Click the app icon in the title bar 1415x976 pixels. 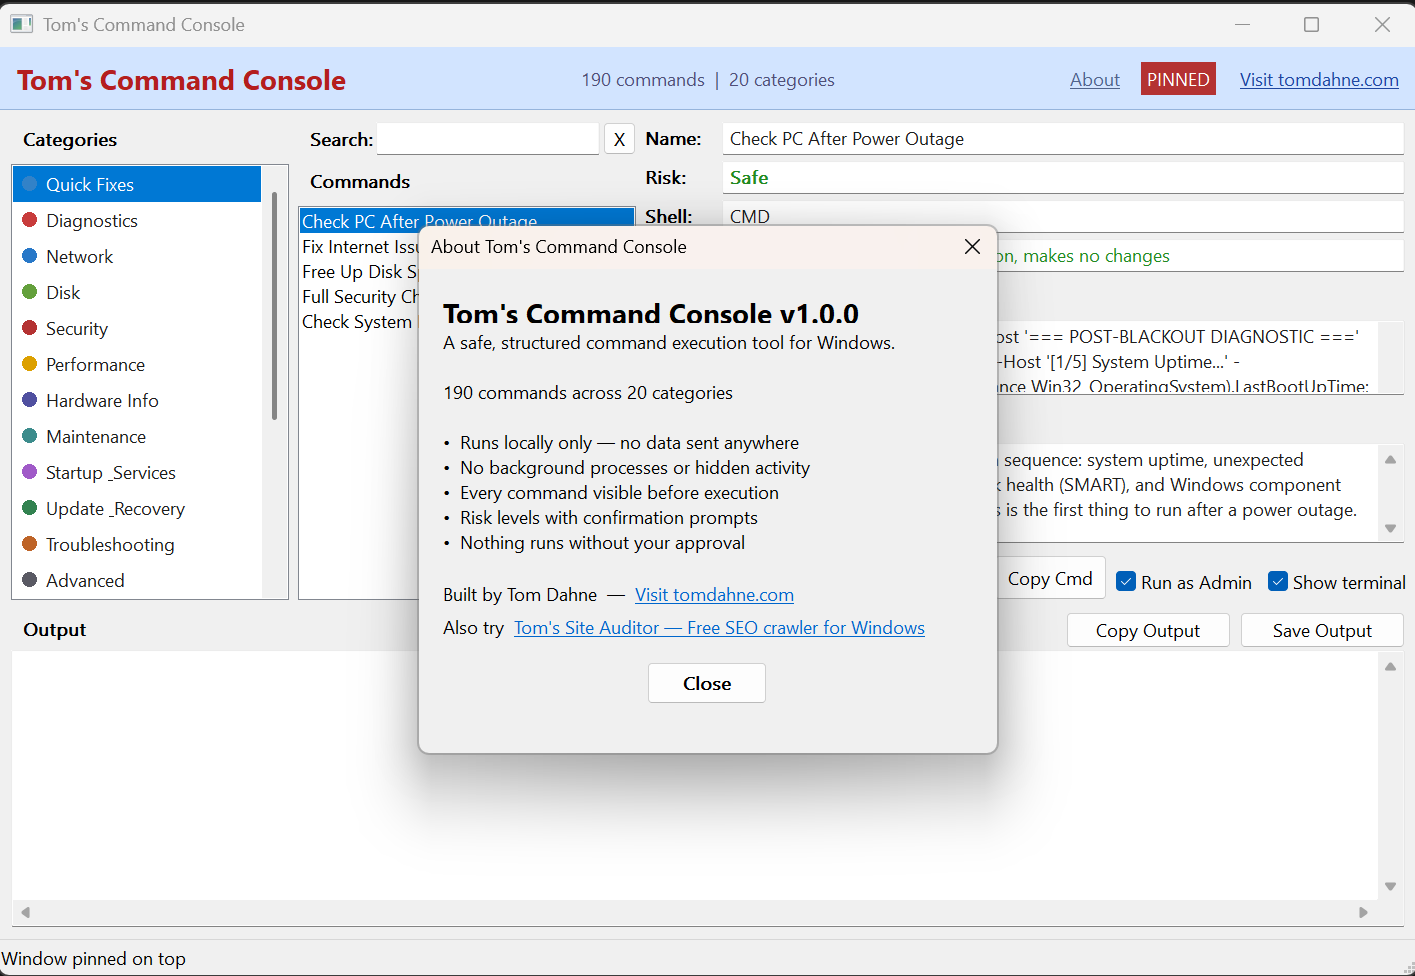21,23
